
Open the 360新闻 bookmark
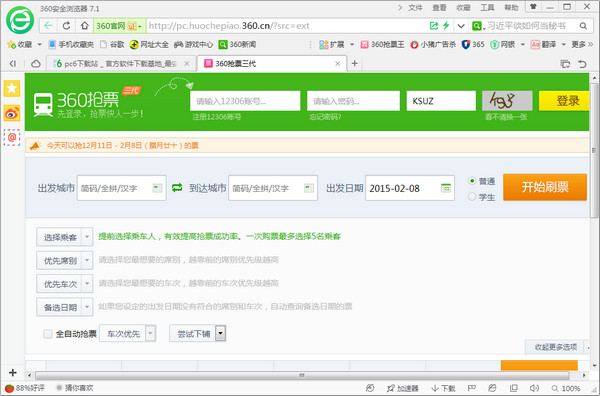point(237,44)
